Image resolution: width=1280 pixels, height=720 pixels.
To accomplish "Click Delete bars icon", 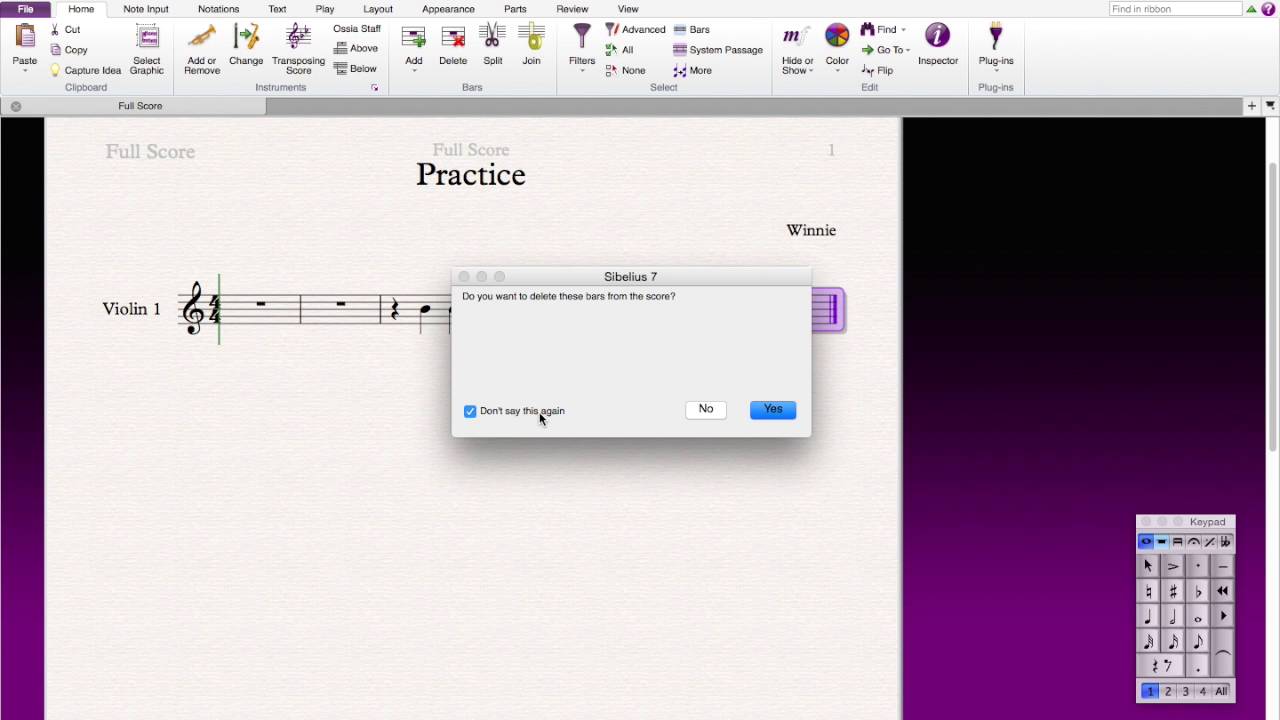I will click(453, 38).
